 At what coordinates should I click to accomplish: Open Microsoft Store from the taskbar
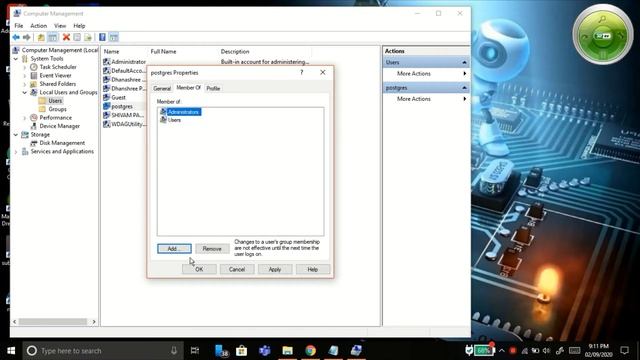242,351
